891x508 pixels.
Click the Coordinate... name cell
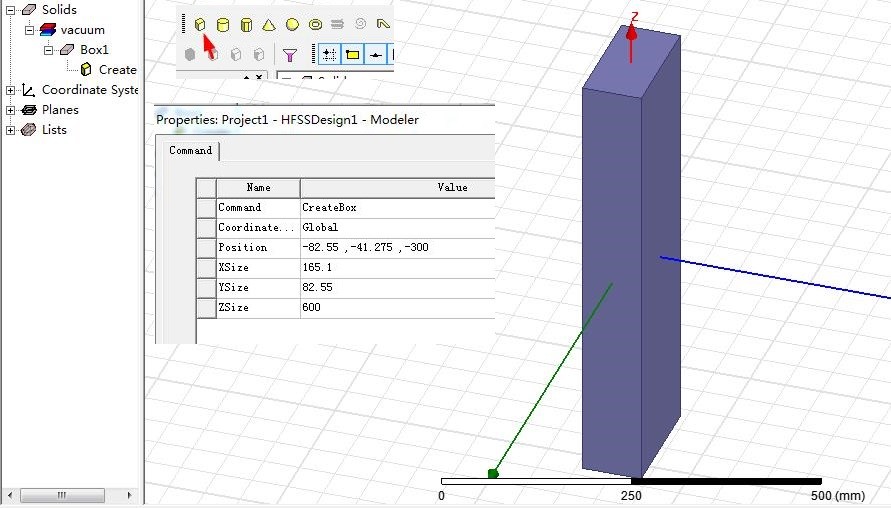[259, 227]
